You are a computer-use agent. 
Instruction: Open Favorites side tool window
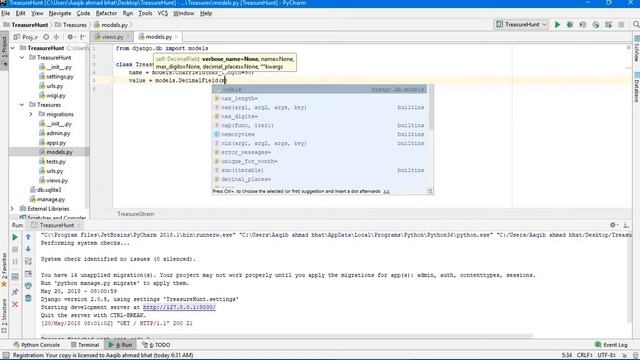click(4, 269)
